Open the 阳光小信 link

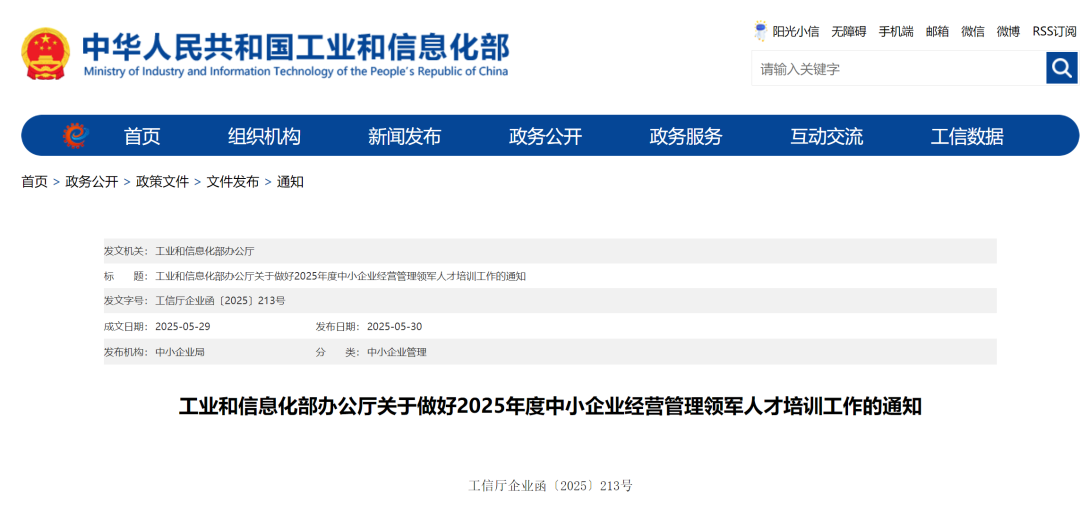click(796, 31)
